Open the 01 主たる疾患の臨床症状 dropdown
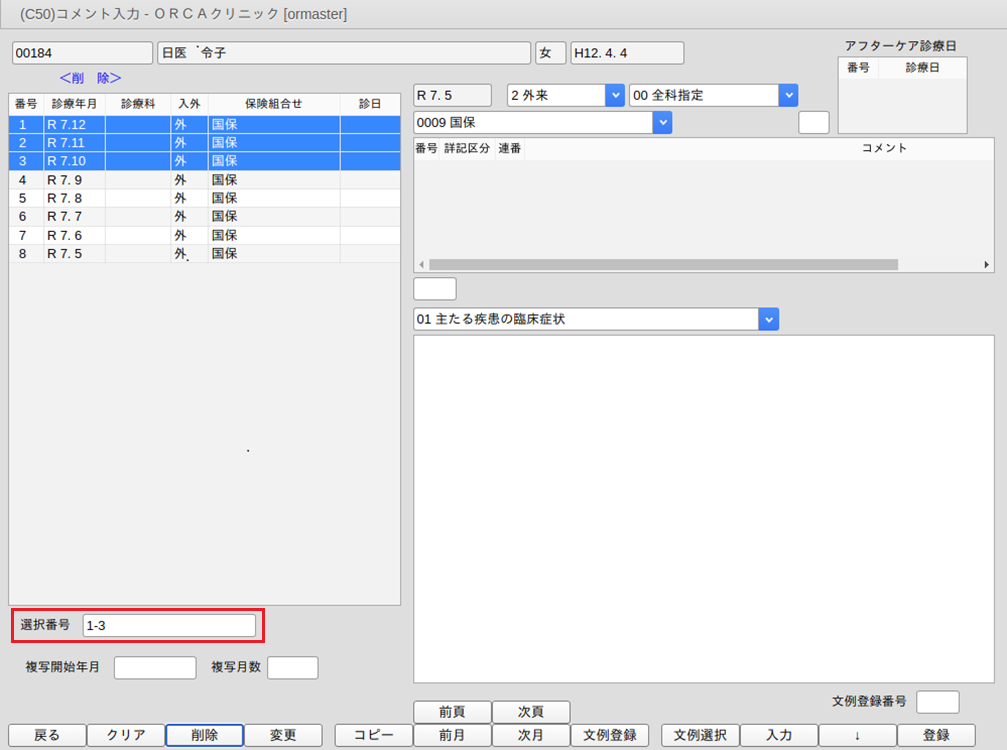 pyautogui.click(x=768, y=319)
